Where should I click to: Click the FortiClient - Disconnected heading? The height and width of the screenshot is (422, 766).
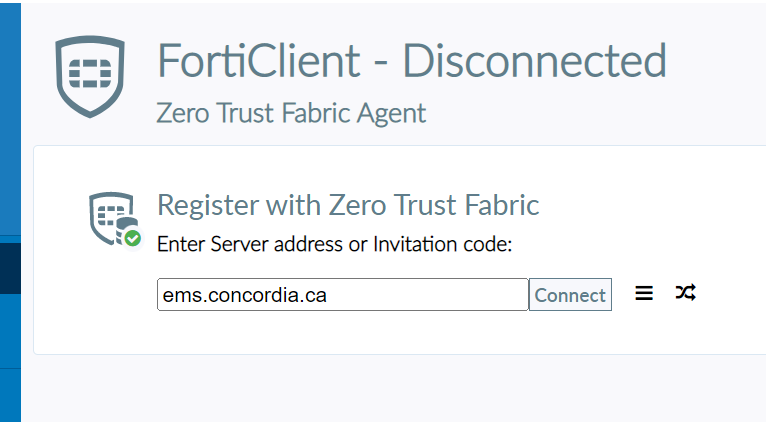[x=411, y=61]
